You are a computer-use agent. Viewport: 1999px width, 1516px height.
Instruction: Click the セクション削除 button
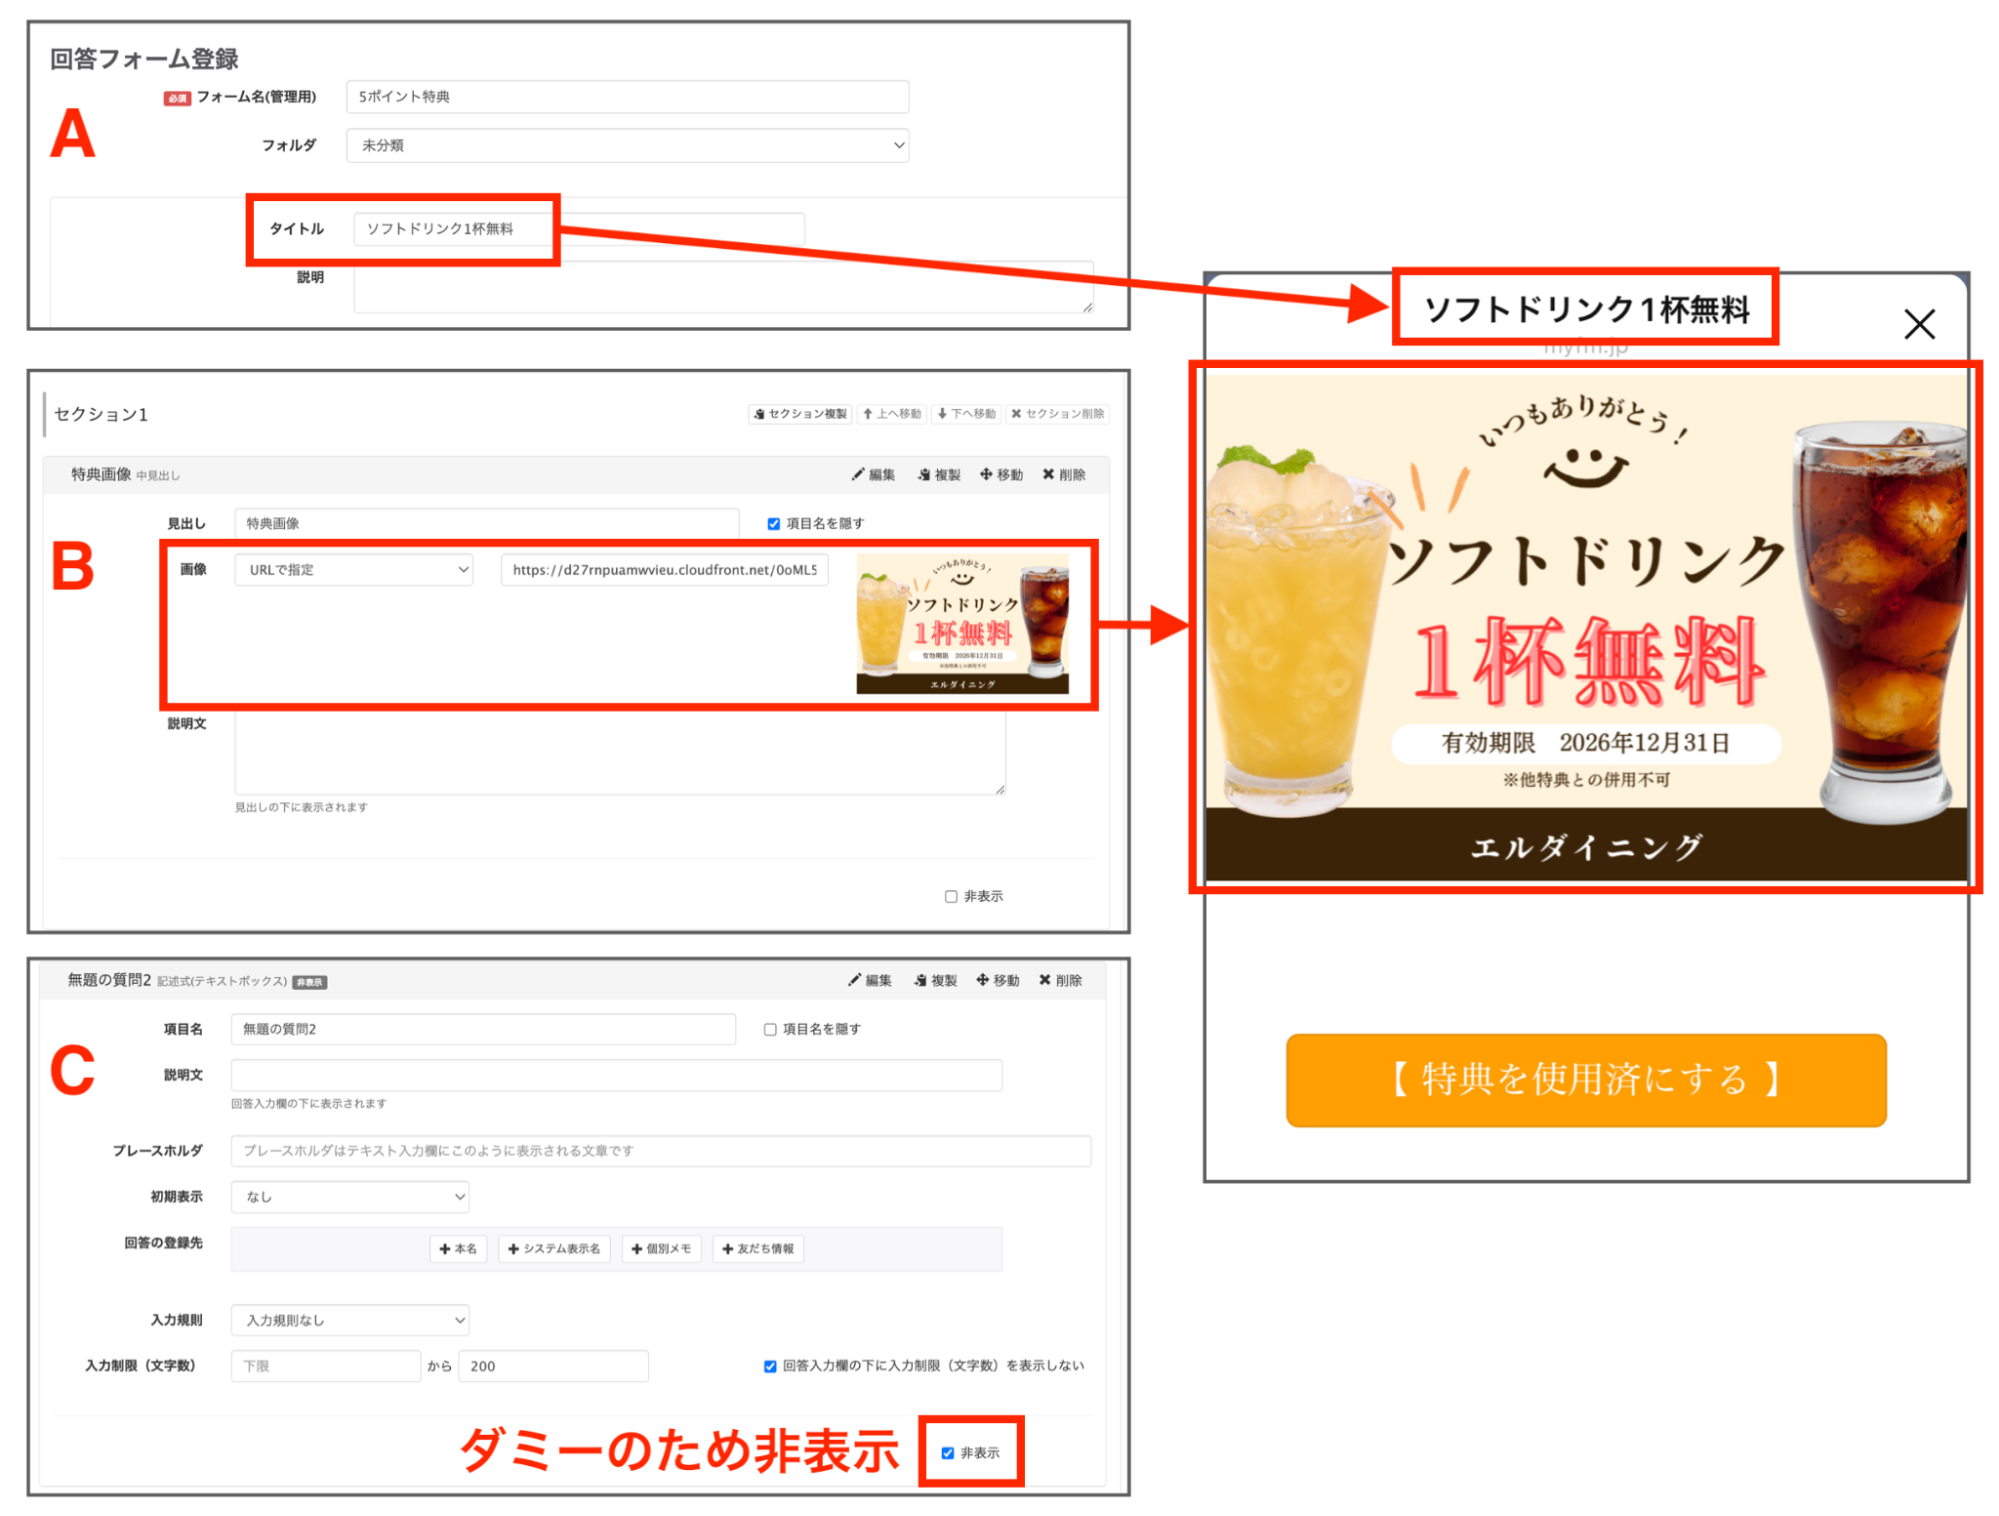pyautogui.click(x=1057, y=413)
